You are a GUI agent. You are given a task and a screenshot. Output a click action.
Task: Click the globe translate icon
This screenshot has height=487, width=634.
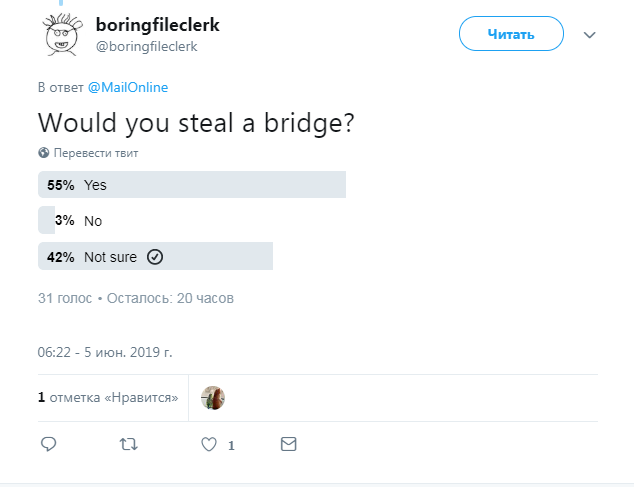click(x=44, y=153)
